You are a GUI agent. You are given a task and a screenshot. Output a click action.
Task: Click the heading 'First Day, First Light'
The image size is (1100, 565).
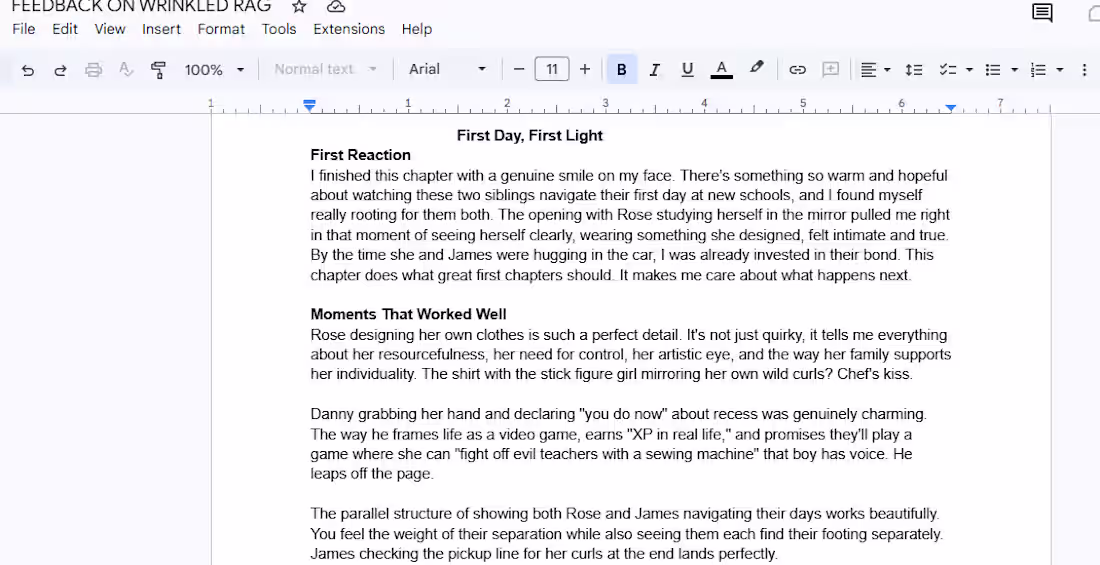click(x=530, y=135)
